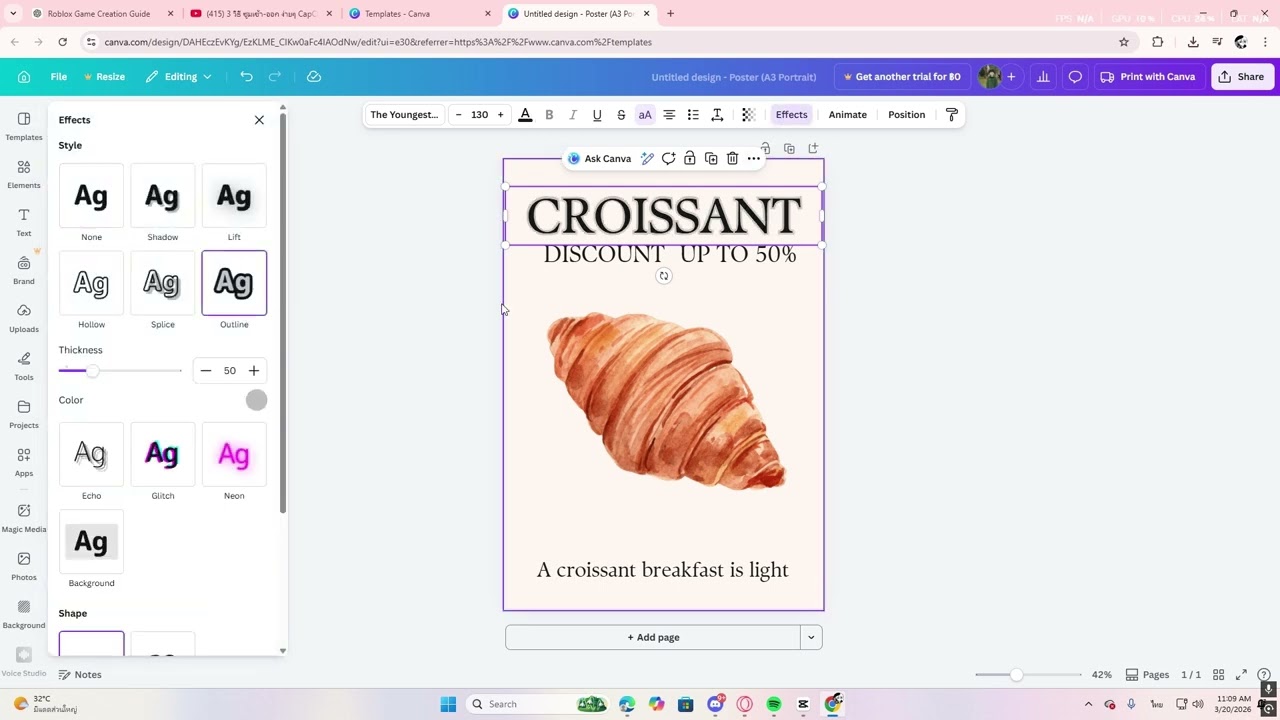Viewport: 1280px width, 720px height.
Task: Toggle uppercase text formatting
Action: click(x=645, y=115)
